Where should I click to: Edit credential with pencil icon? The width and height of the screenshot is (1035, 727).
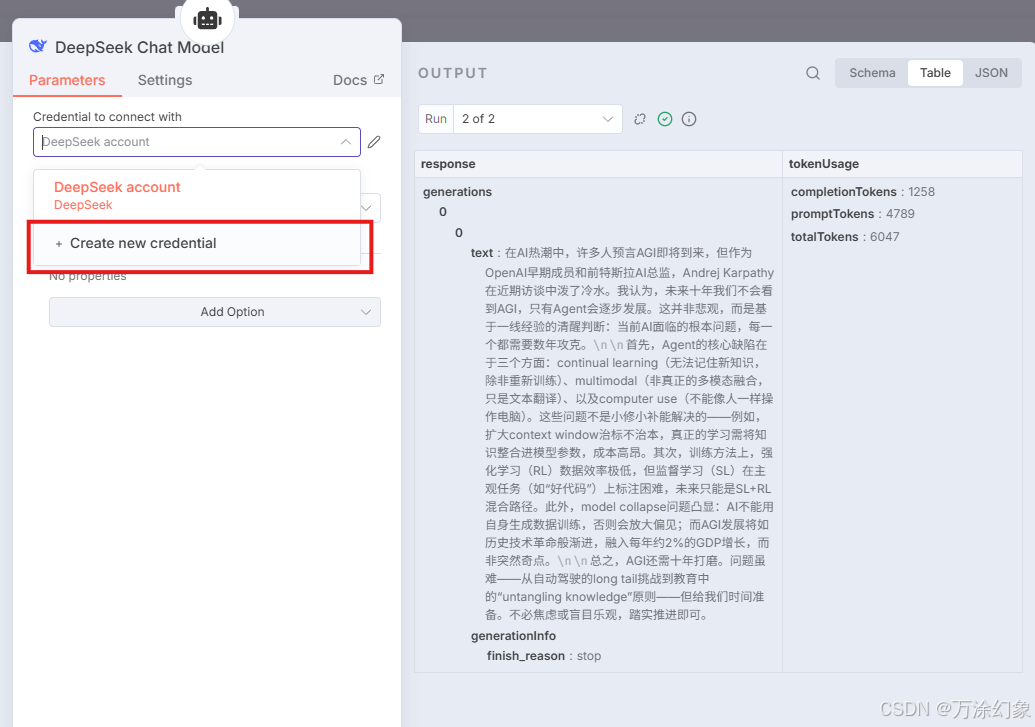(374, 142)
